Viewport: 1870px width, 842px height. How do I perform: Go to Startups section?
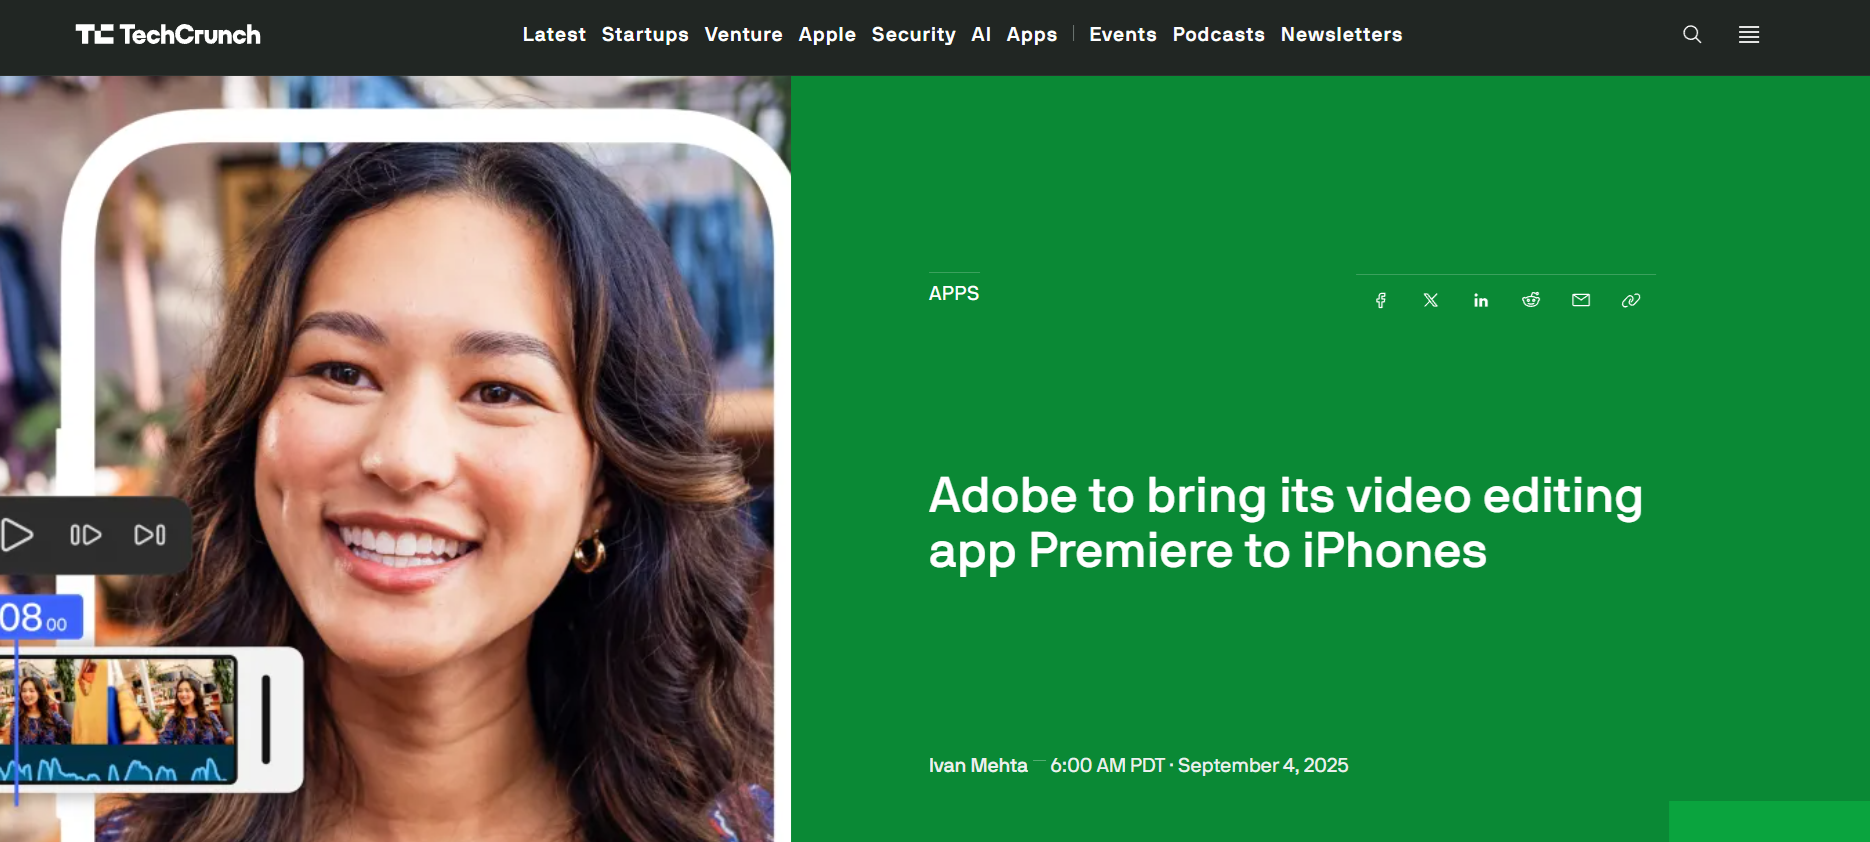tap(645, 35)
